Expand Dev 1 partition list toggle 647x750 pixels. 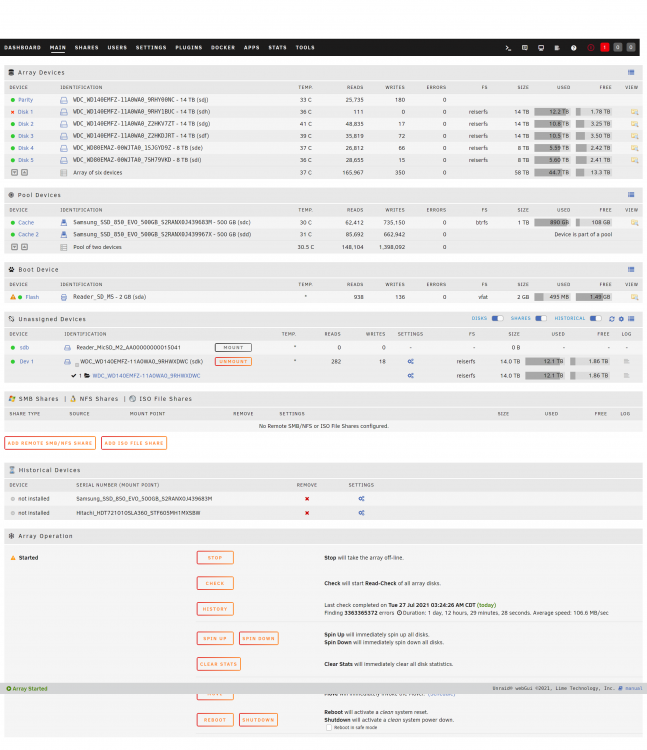(x=77, y=365)
